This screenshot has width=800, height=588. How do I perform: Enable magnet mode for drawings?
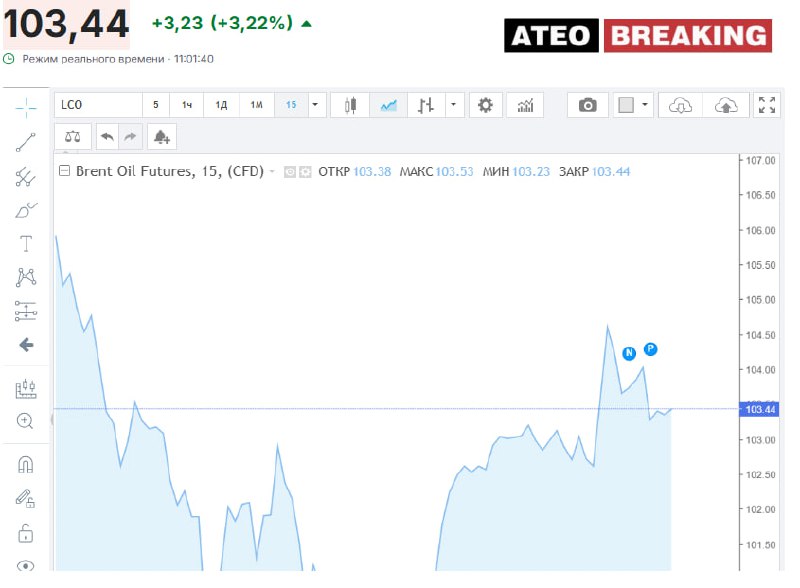click(25, 463)
